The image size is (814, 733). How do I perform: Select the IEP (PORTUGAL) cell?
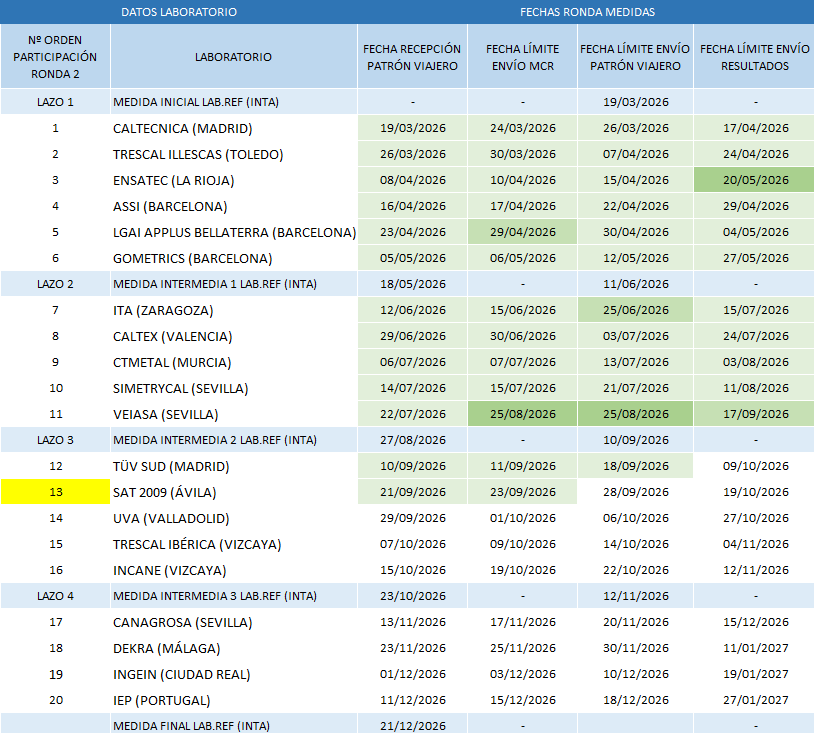(234, 700)
